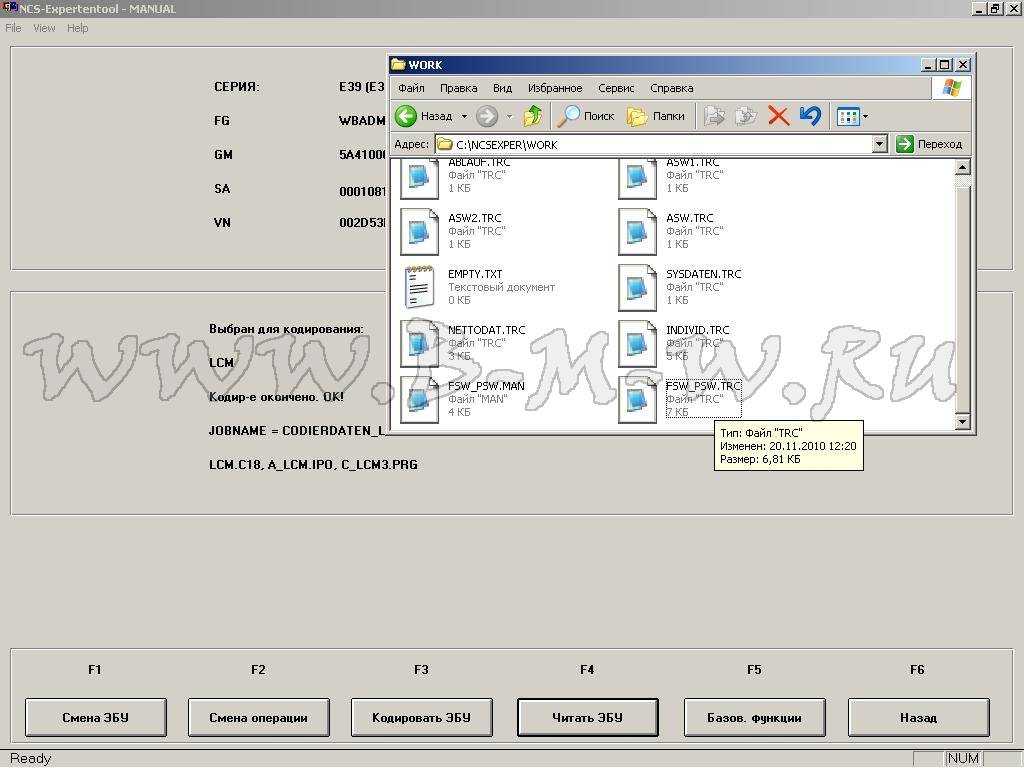Open the Правка menu
Image resolution: width=1024 pixels, height=768 pixels.
(x=458, y=88)
